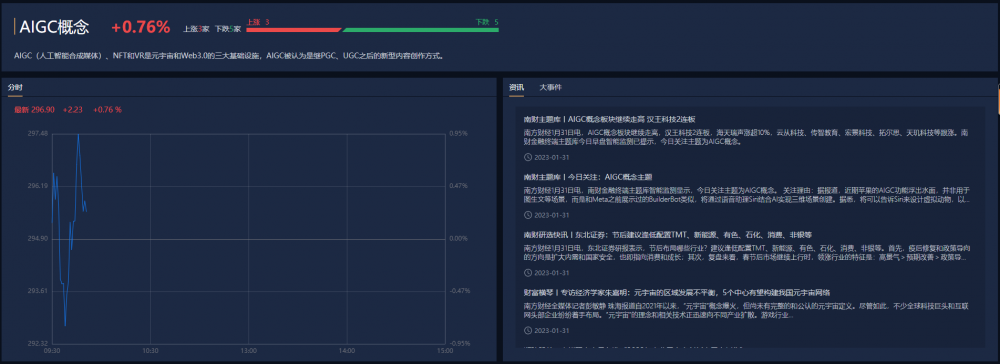Viewport: 1000px width, 364px height.
Task: Open headline AIGC概念板块继续走高 汉王科技2连板
Action: [609, 119]
